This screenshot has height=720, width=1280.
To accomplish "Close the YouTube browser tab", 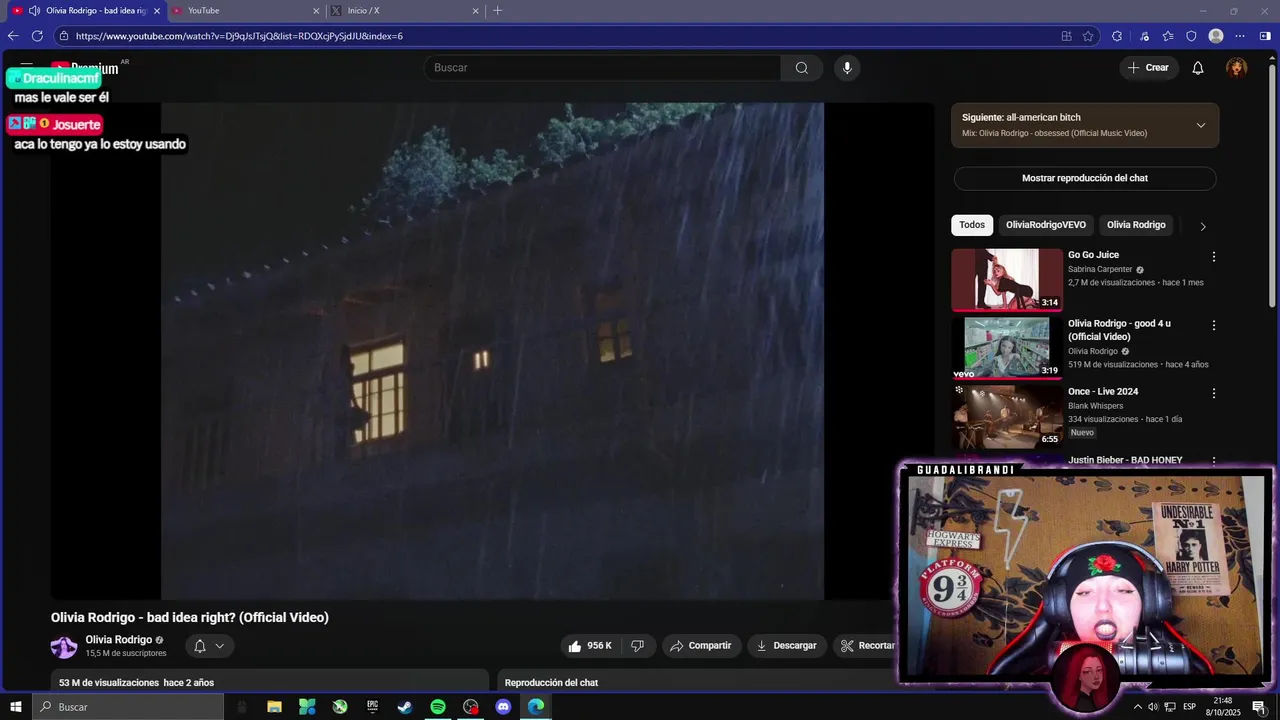I will [x=316, y=10].
